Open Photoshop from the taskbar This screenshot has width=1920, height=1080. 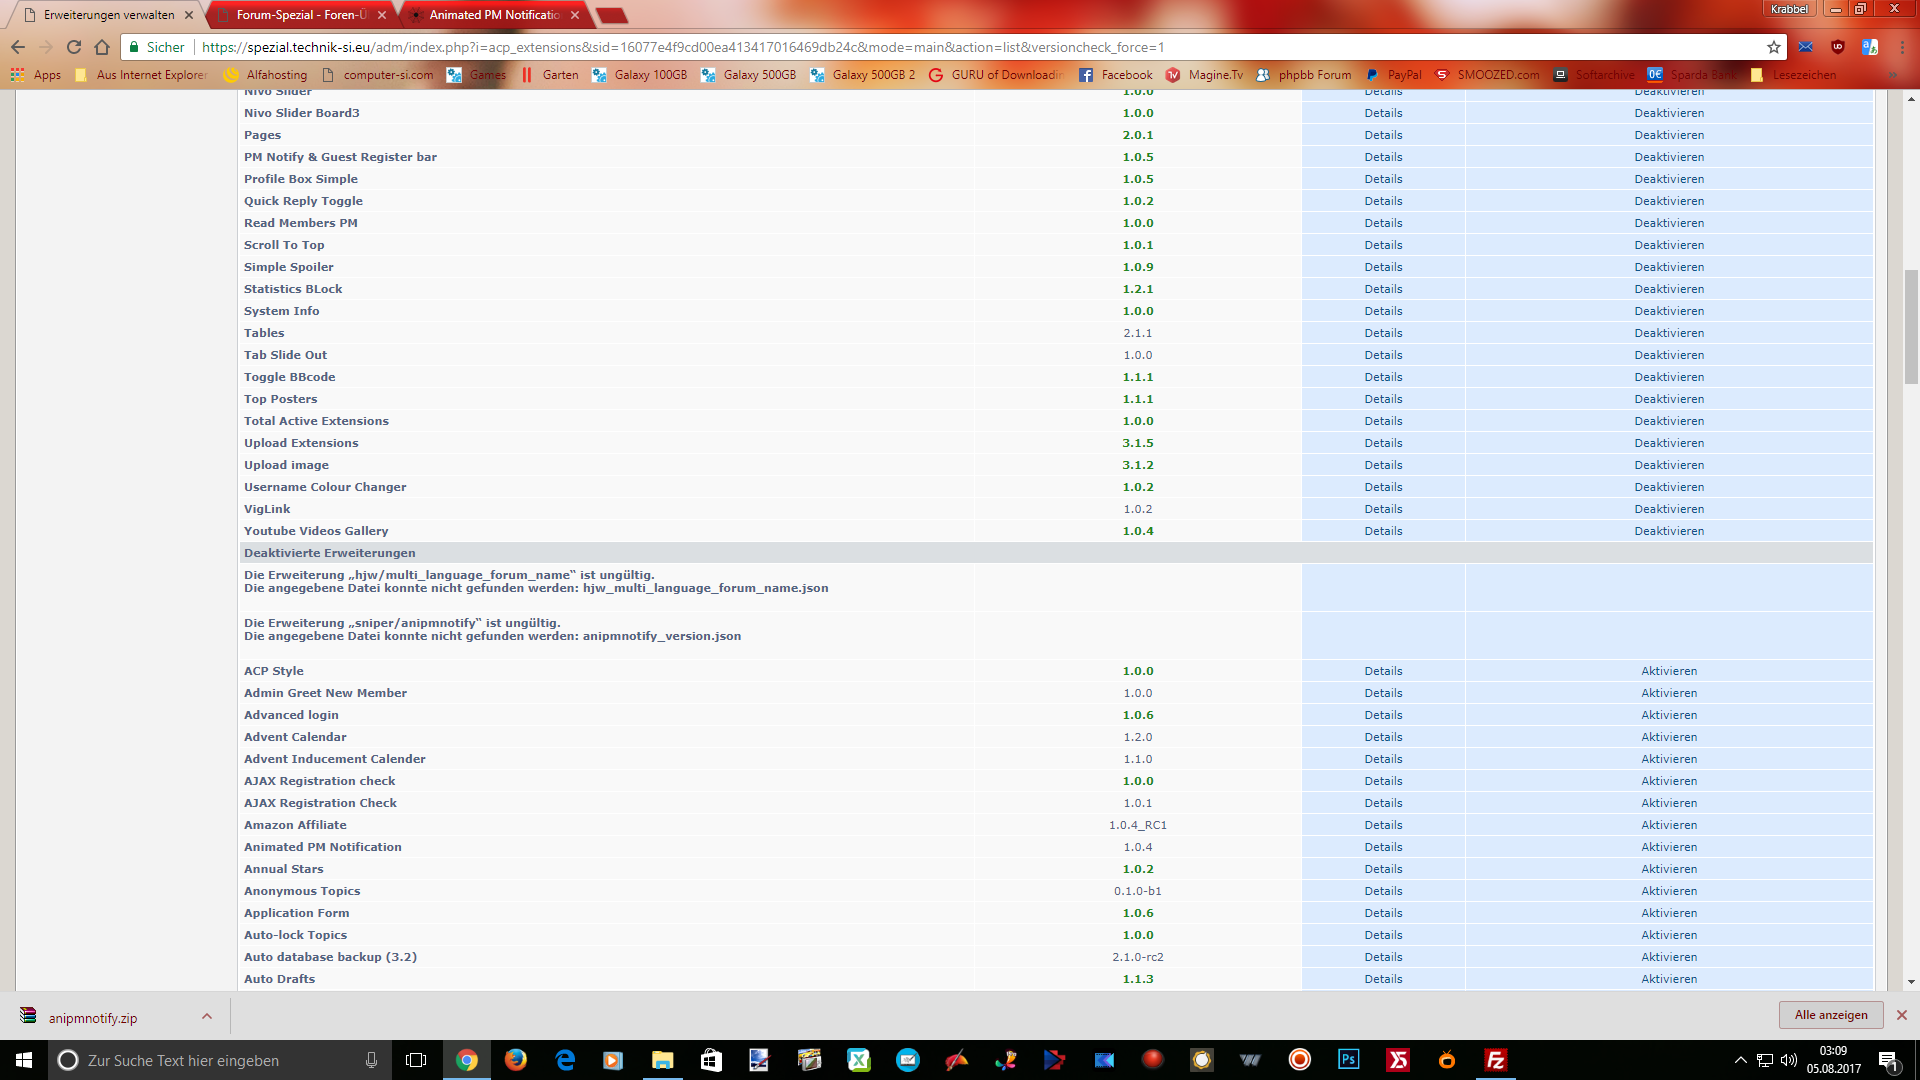(1348, 1060)
